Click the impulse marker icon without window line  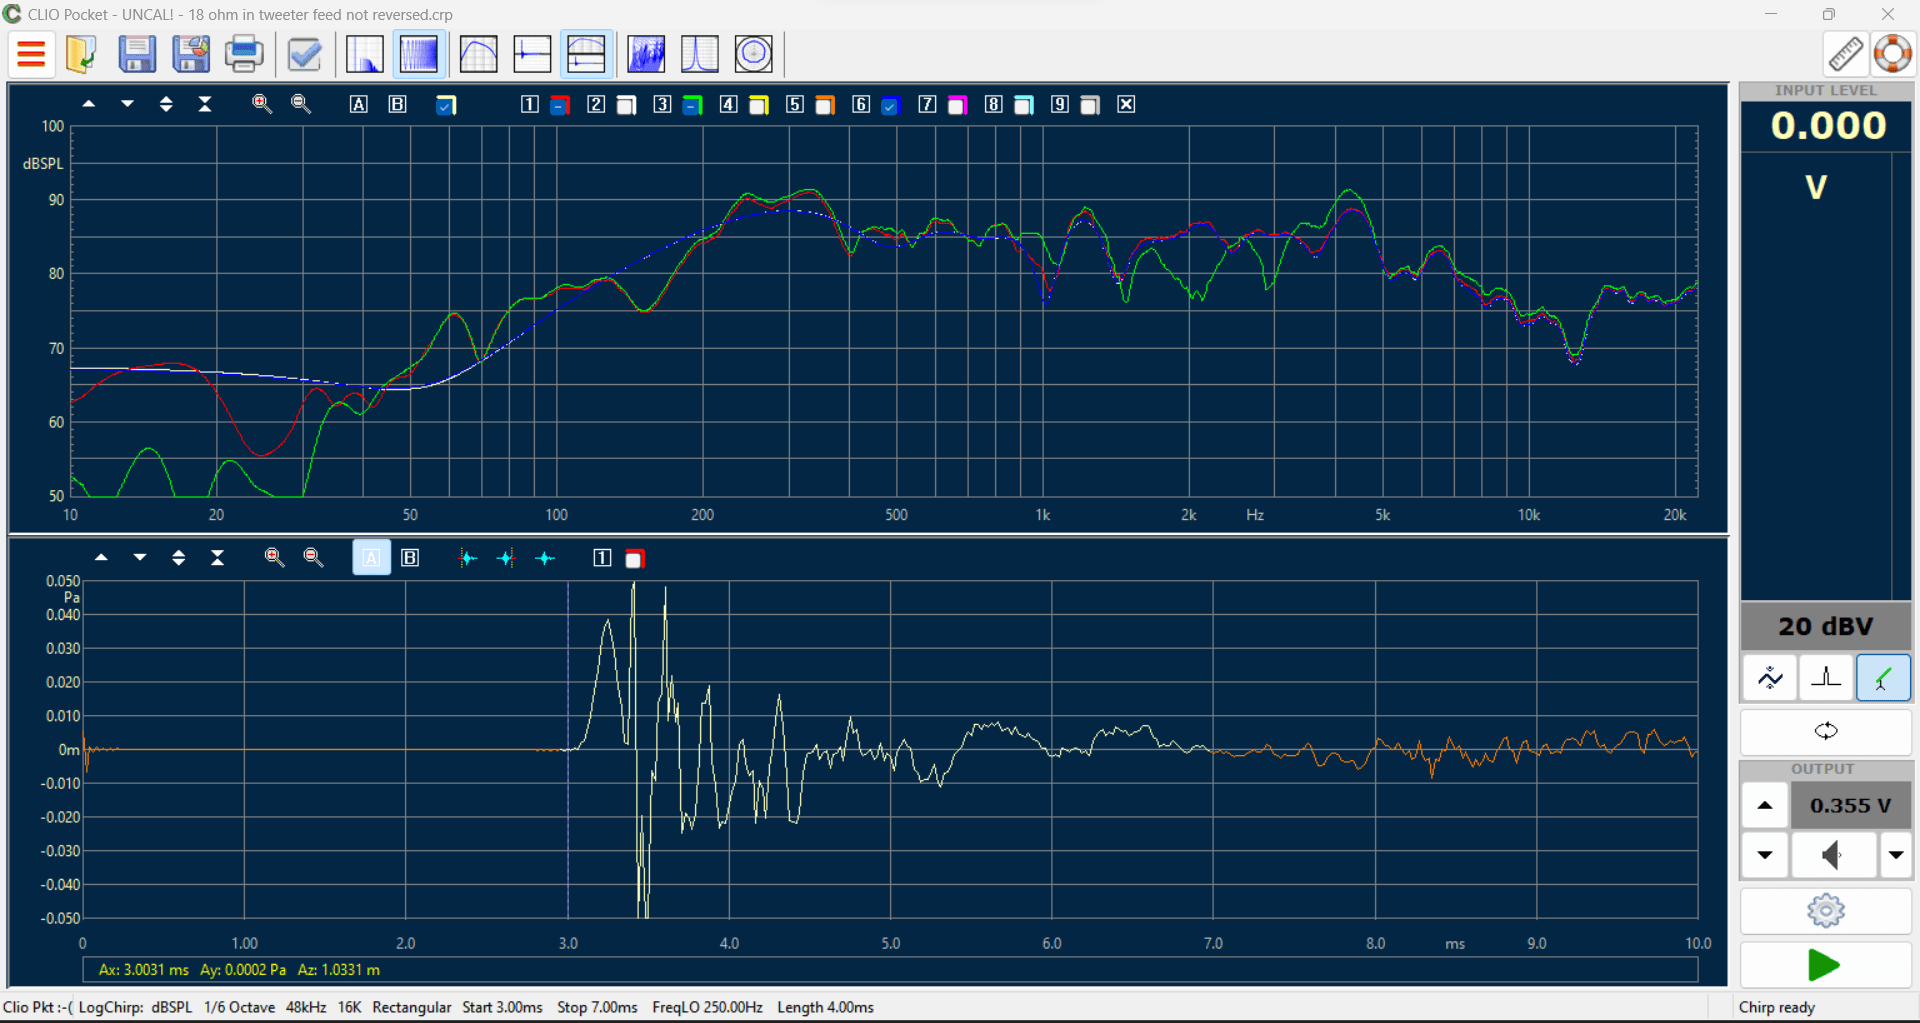click(x=545, y=558)
